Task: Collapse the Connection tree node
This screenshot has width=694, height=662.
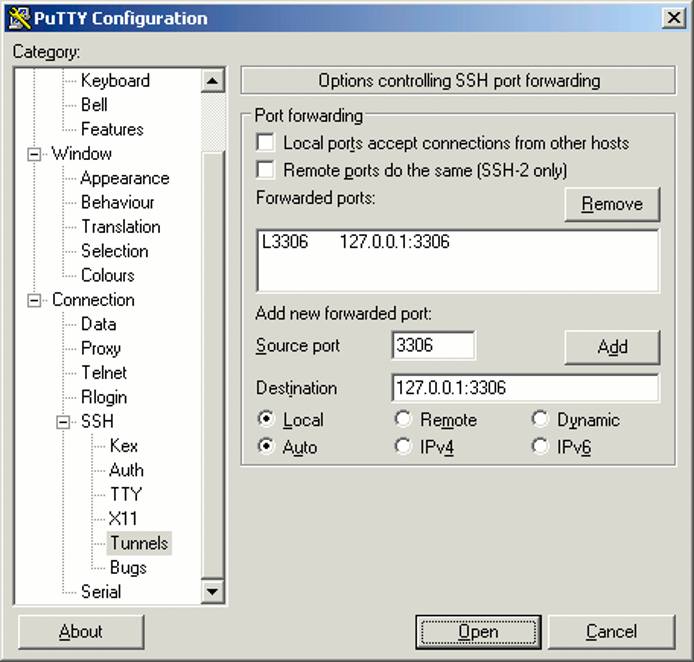Action: pyautogui.click(x=34, y=300)
